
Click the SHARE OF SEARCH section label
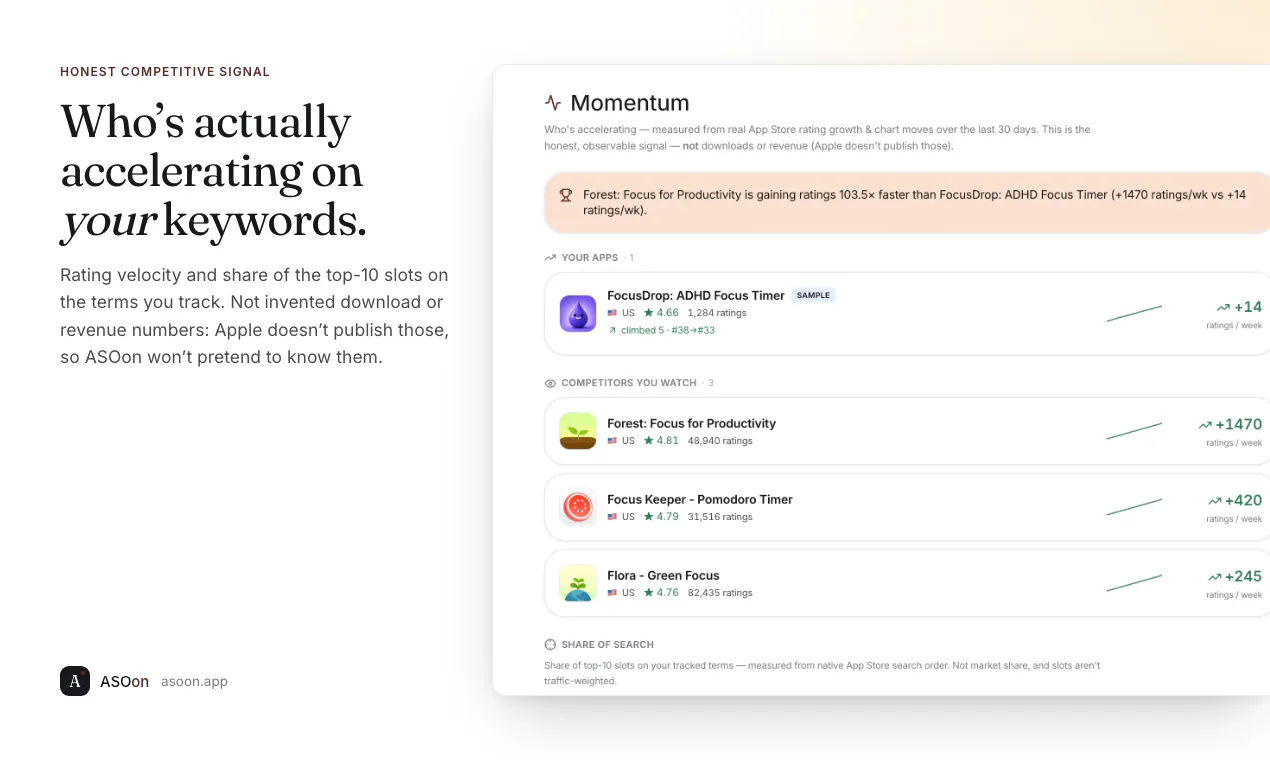[x=608, y=645]
